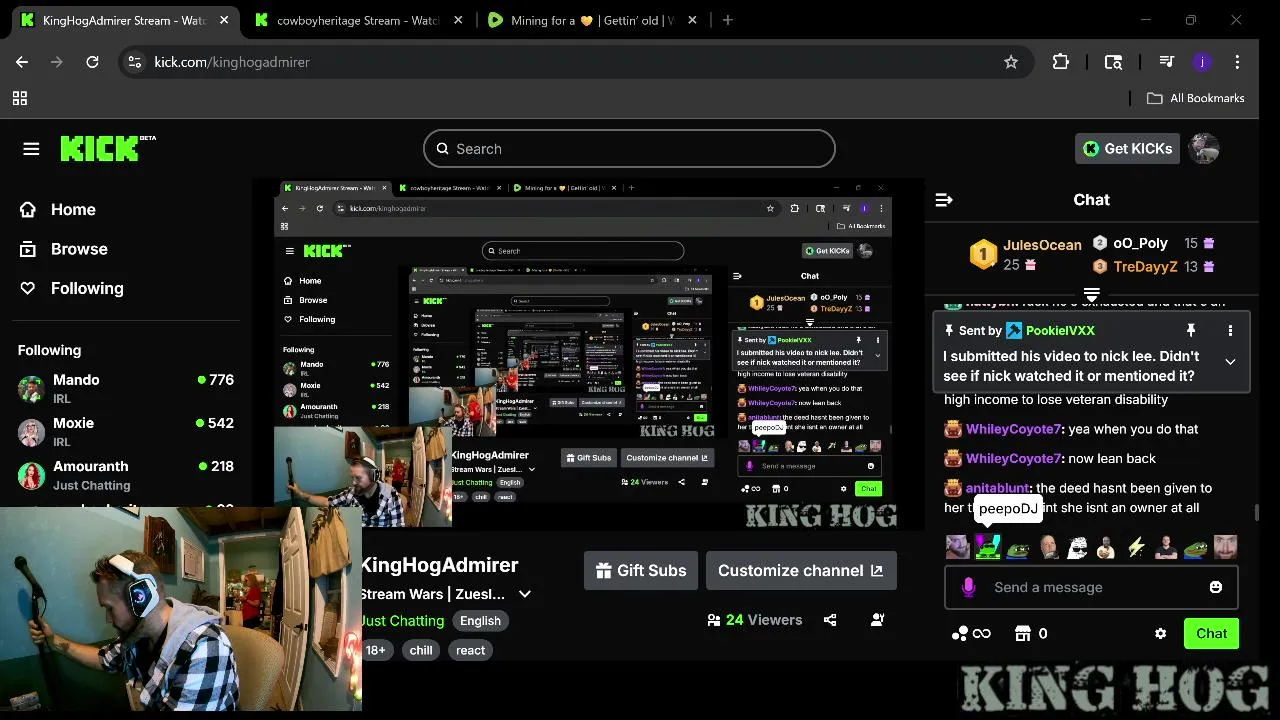Focus the Send a message field
The height and width of the screenshot is (720, 1280).
pos(1091,587)
